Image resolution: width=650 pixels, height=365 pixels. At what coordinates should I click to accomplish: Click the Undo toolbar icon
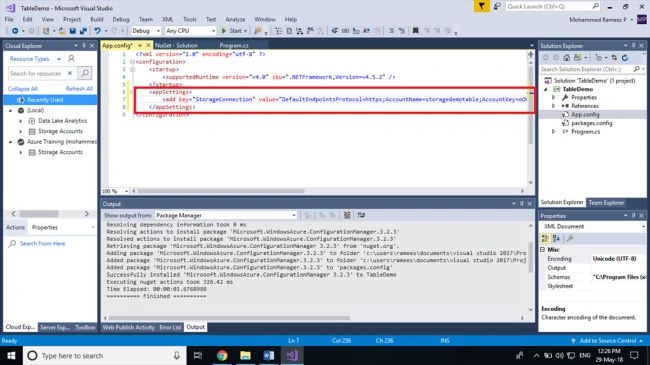(x=97, y=31)
